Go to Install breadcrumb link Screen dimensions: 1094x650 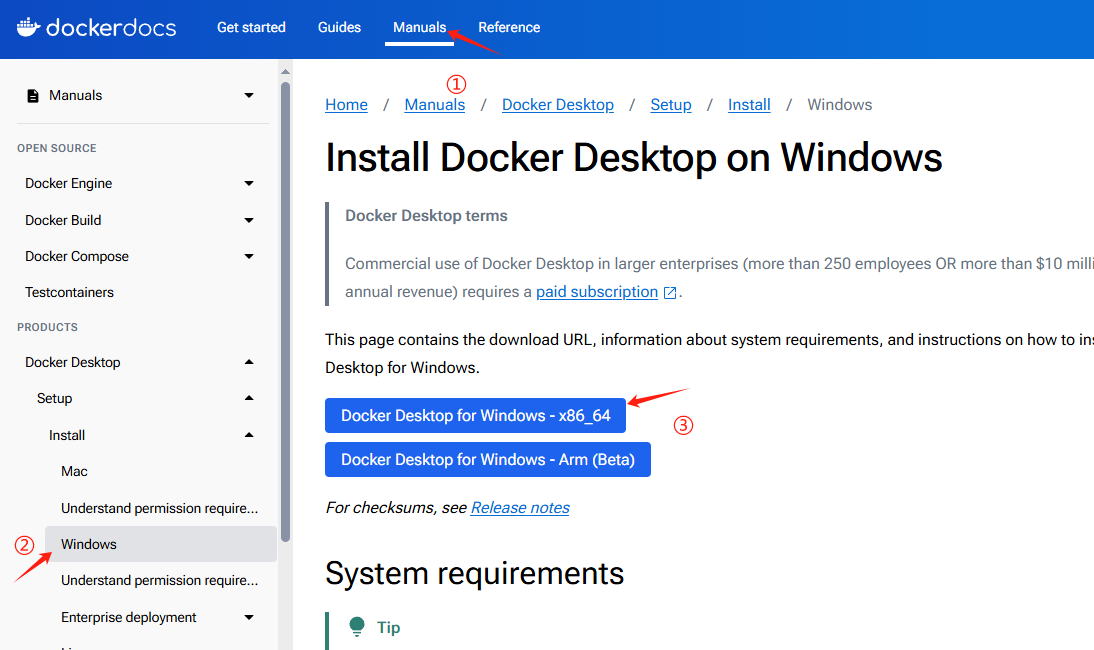[x=749, y=105]
